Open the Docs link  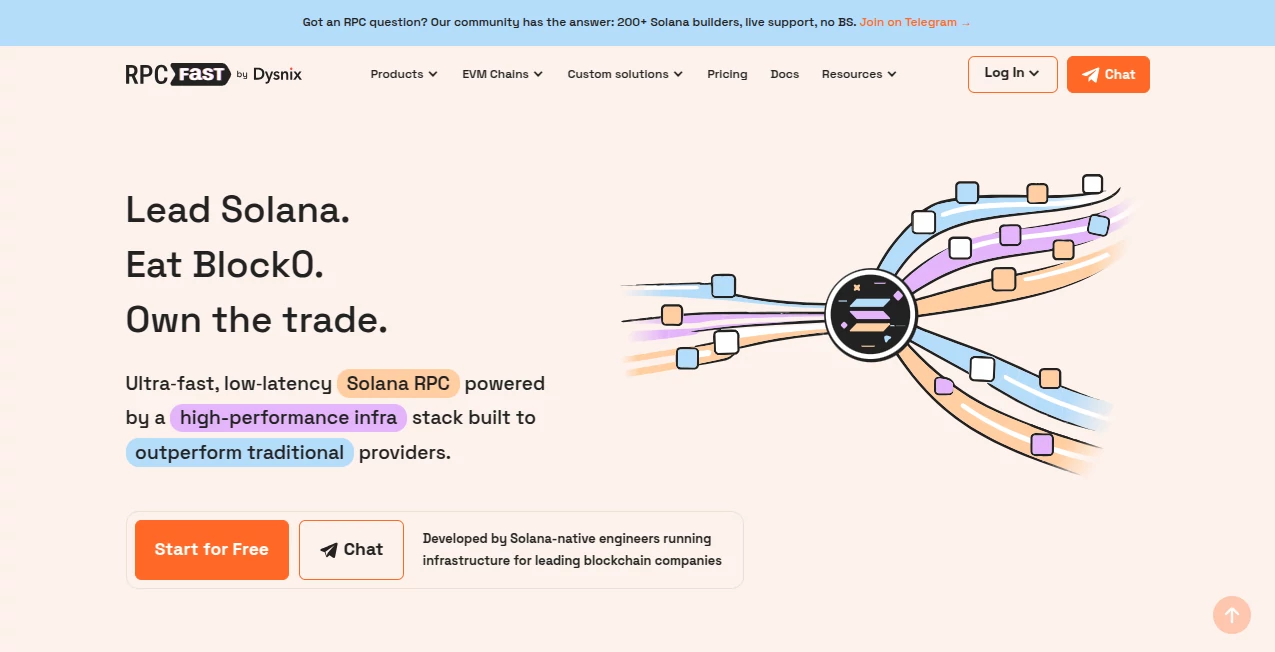point(785,74)
